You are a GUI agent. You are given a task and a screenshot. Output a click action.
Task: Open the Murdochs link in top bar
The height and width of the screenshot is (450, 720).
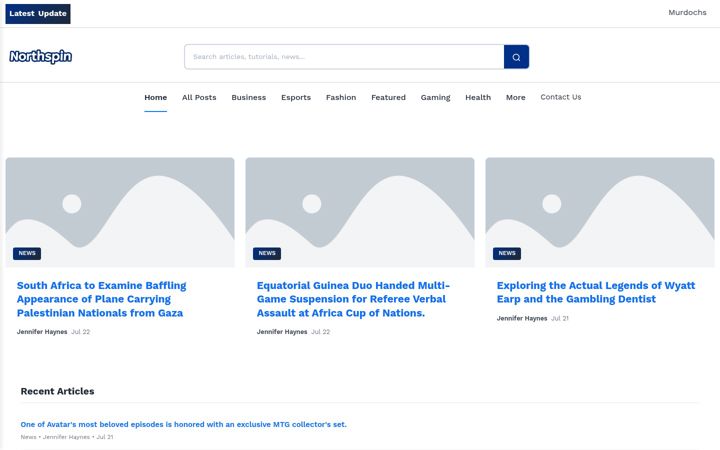[x=687, y=12]
